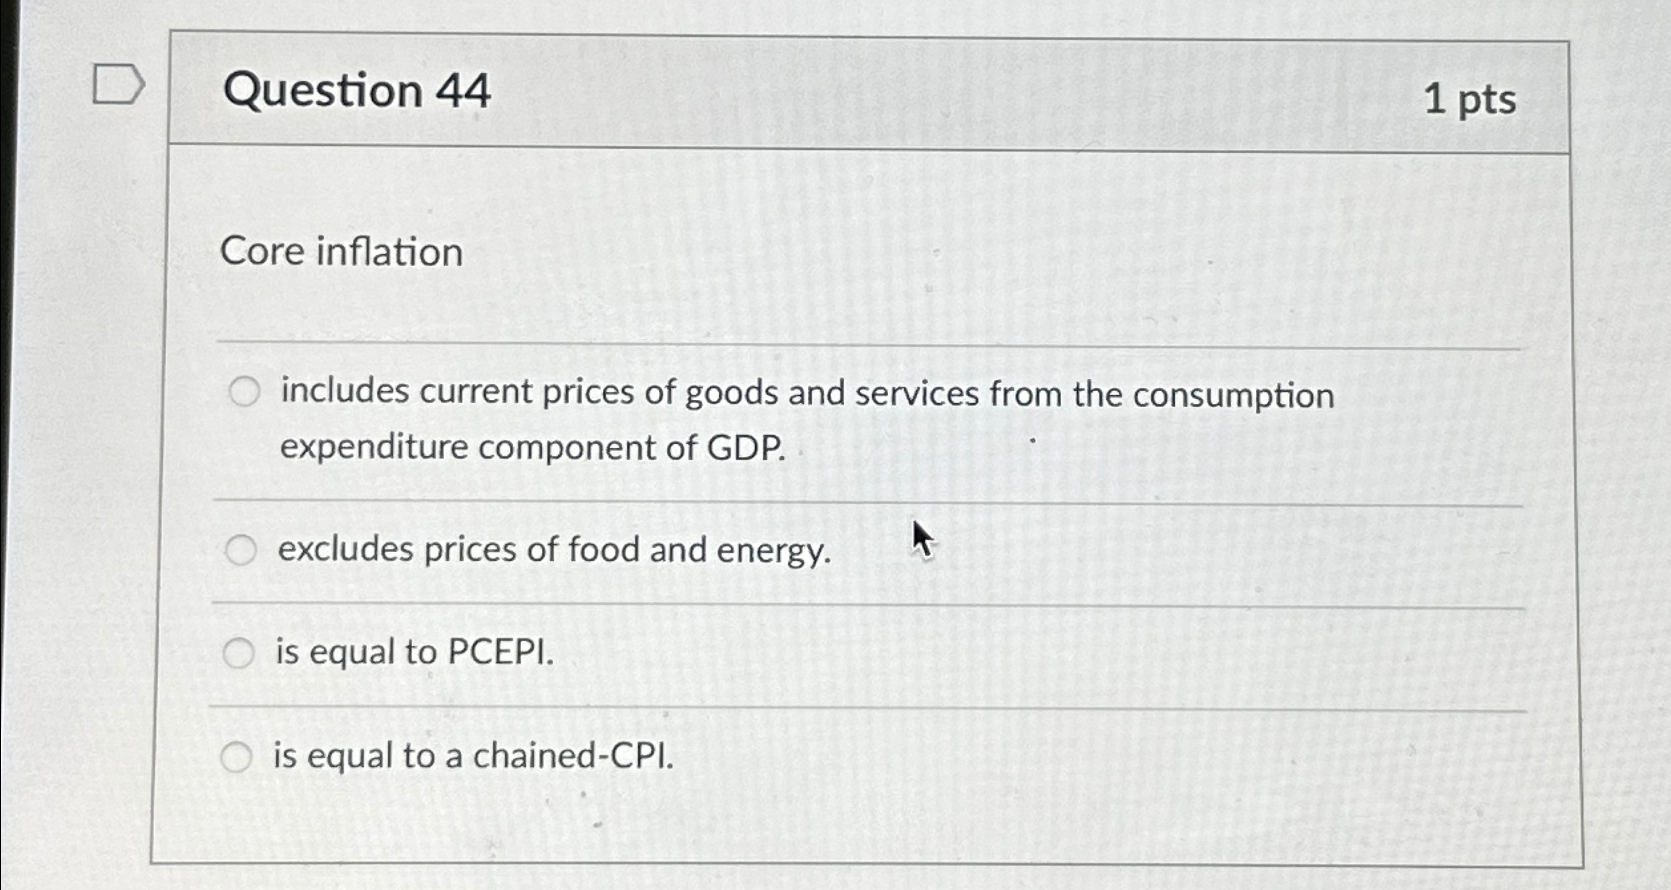The width and height of the screenshot is (1671, 890).
Task: Click the first answer's text about current prices
Action: (x=805, y=394)
